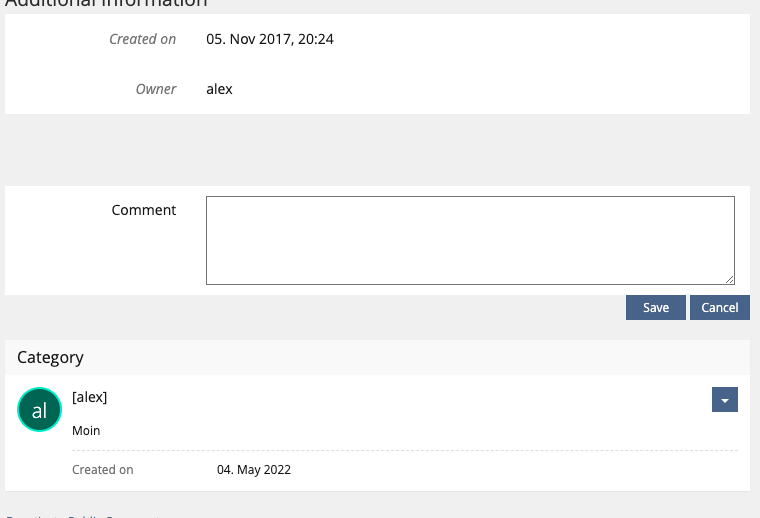Click the 'Created on' label above Owner
The height and width of the screenshot is (518, 760).
(x=142, y=39)
